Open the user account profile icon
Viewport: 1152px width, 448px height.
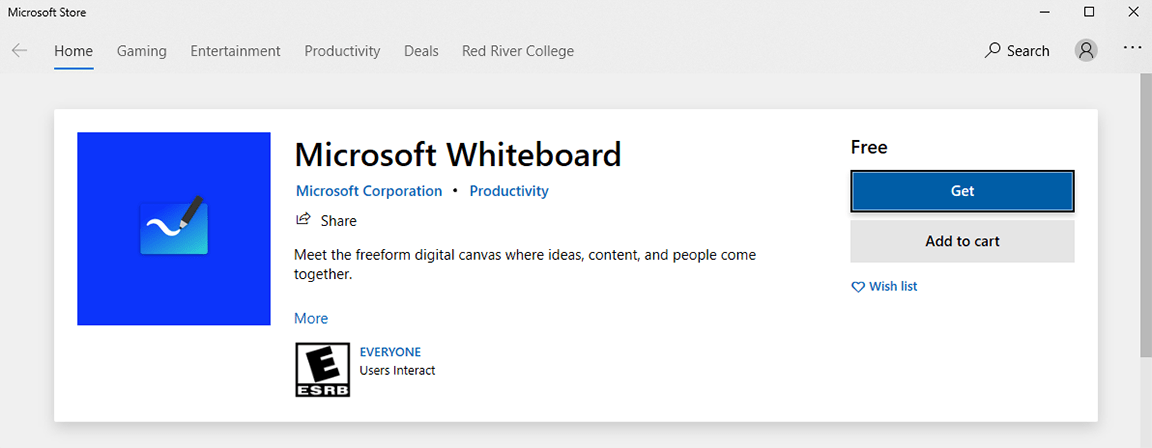1086,51
